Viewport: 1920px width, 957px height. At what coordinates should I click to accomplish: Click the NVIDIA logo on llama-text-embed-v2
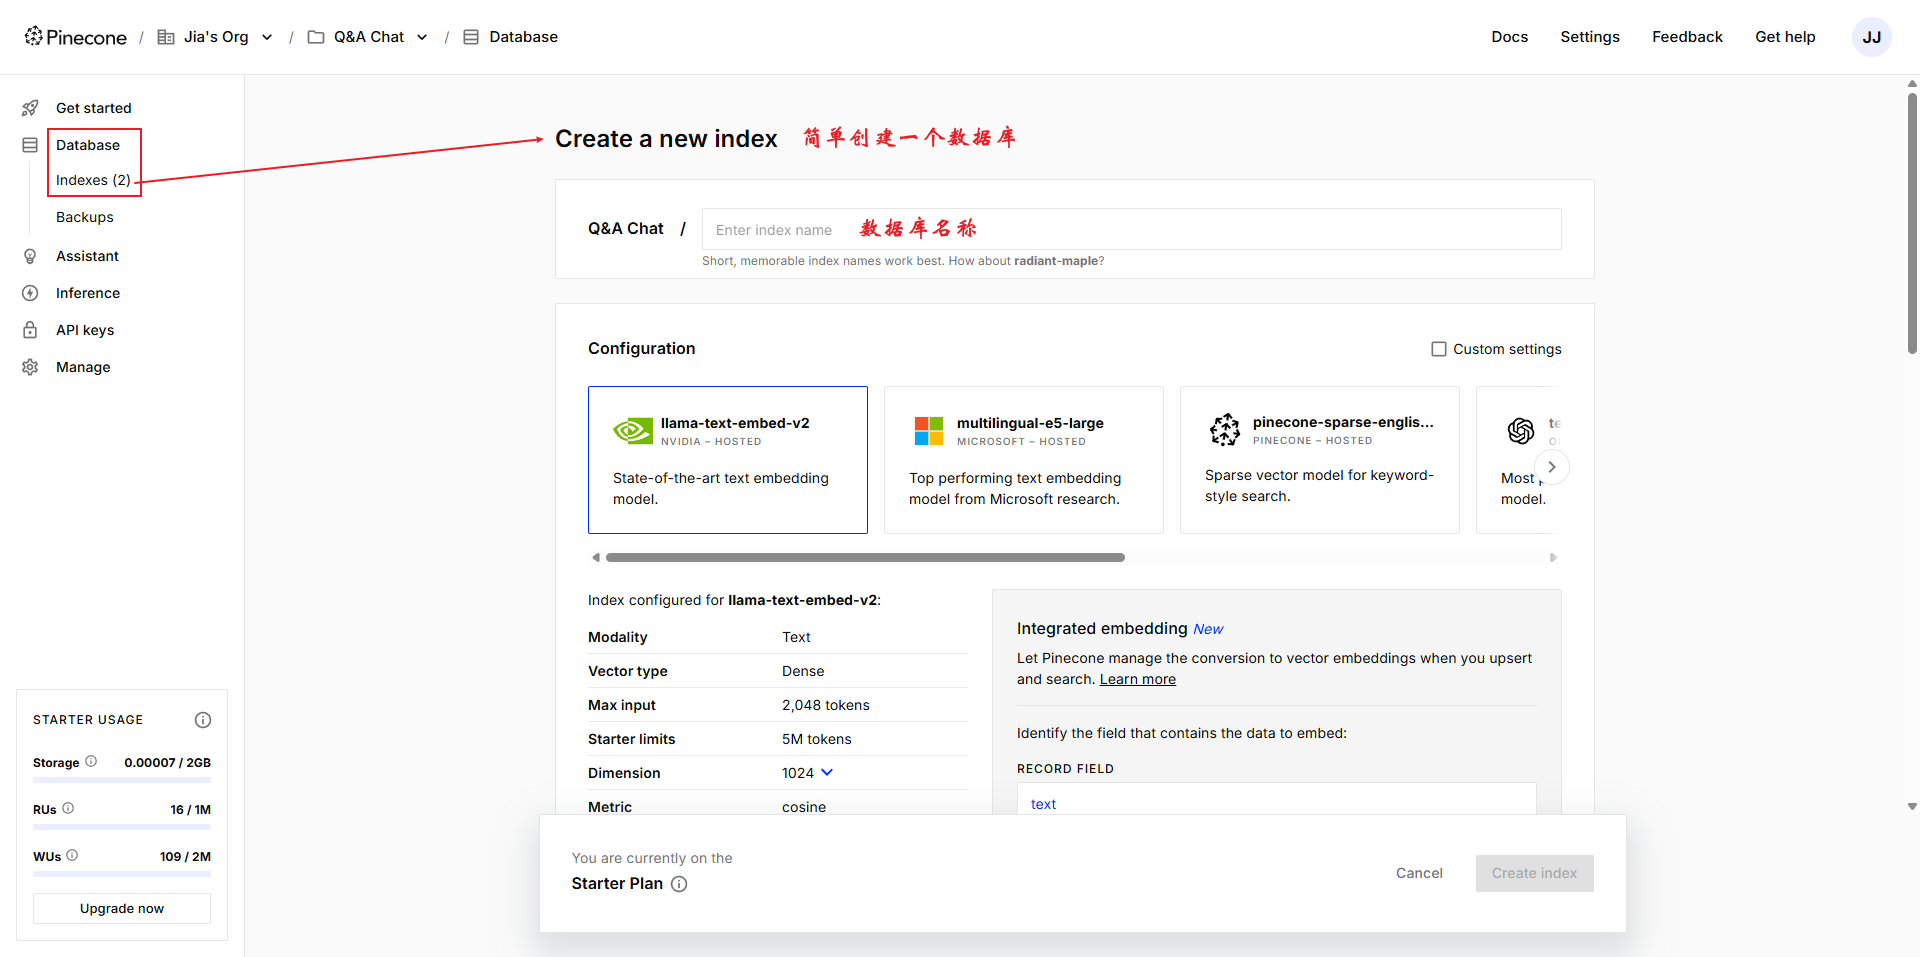click(x=633, y=431)
